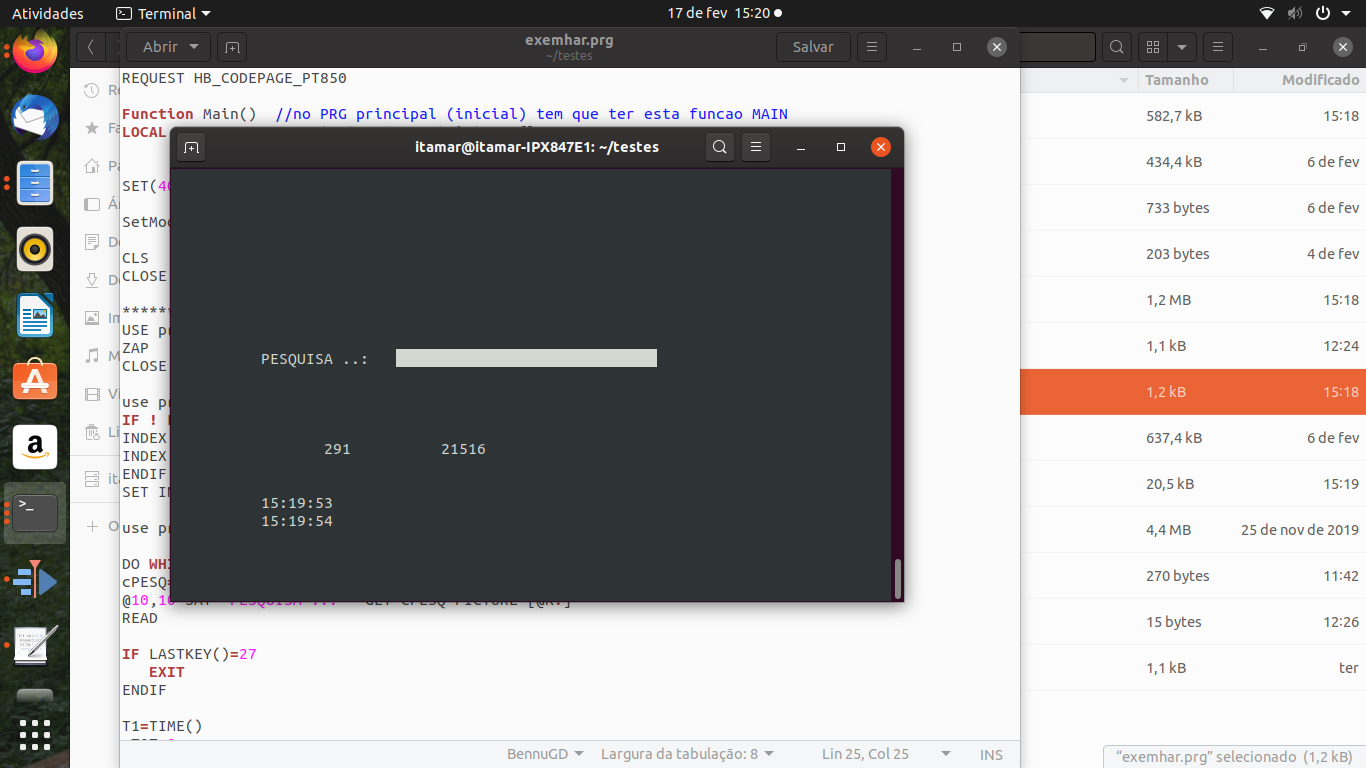Image resolution: width=1366 pixels, height=768 pixels.
Task: Open the terminal hamburger menu
Action: click(756, 148)
